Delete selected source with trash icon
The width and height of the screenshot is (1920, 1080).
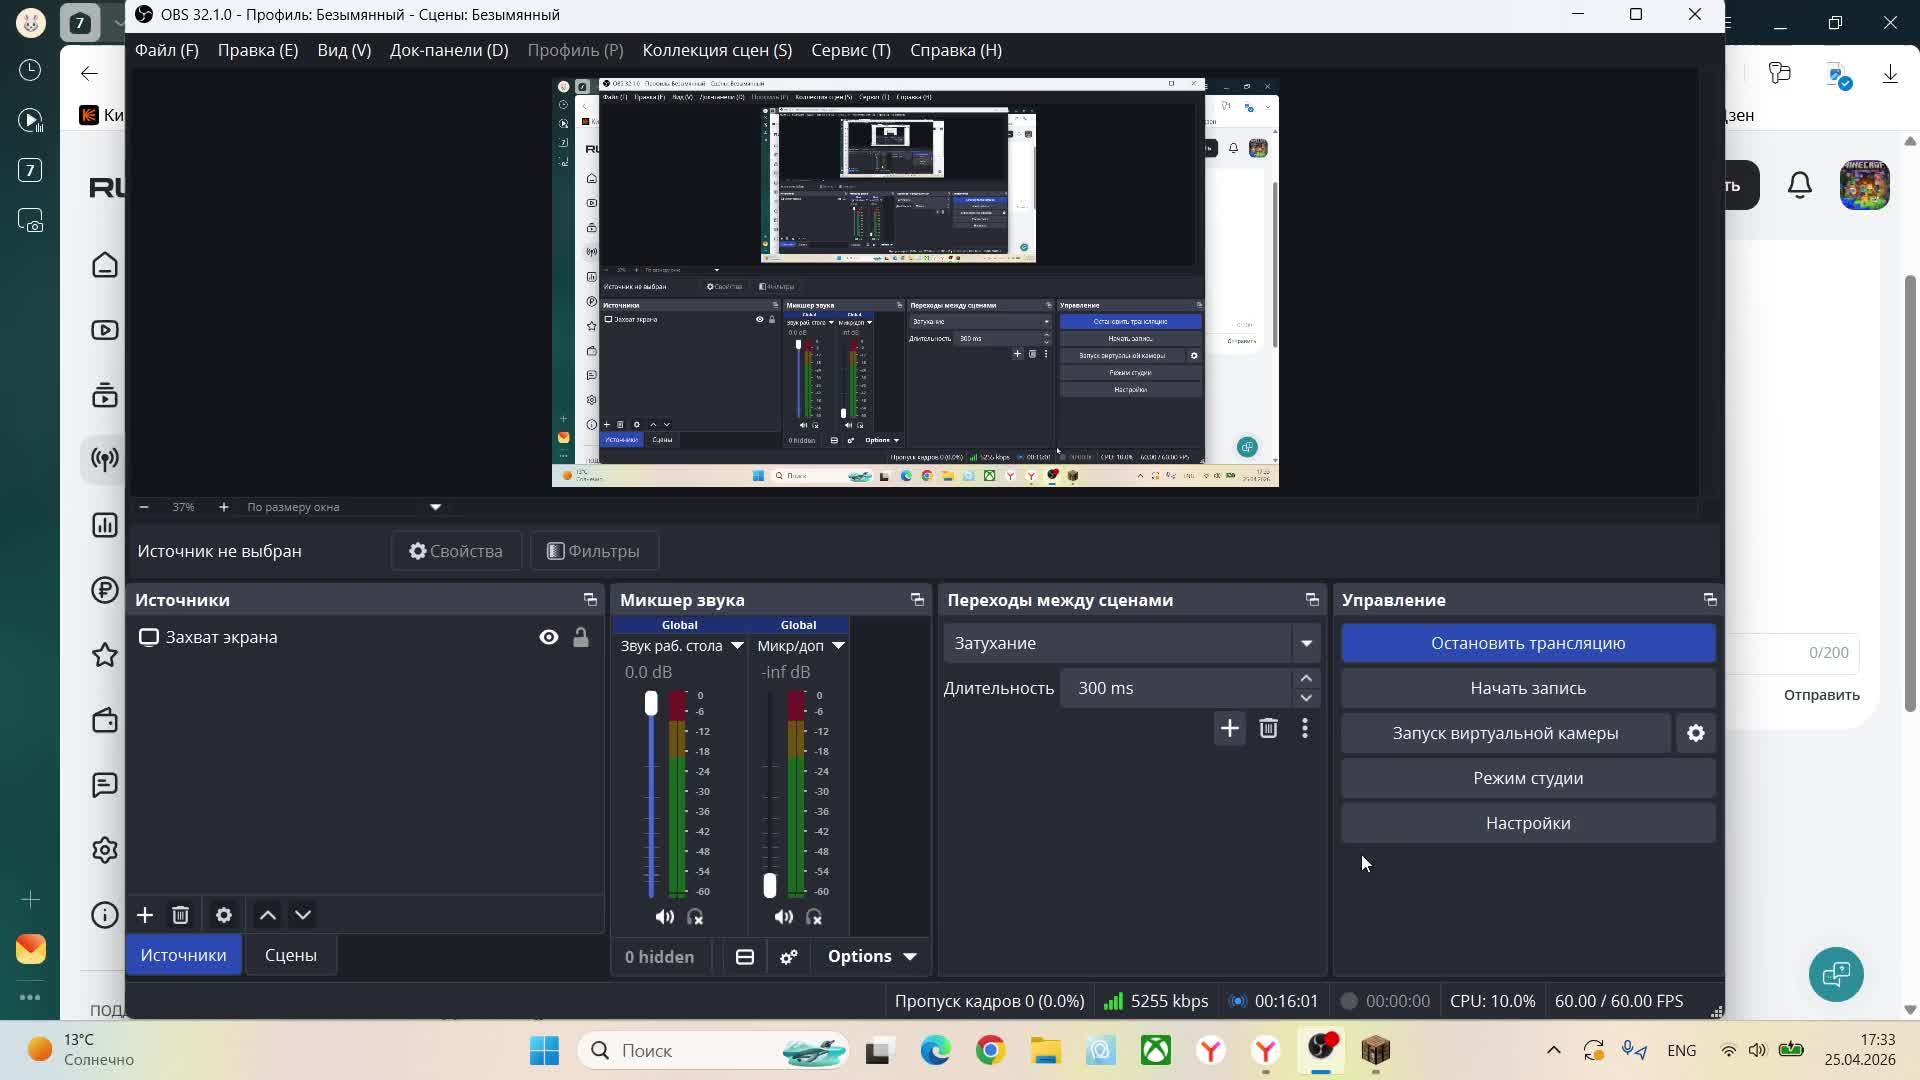(180, 915)
